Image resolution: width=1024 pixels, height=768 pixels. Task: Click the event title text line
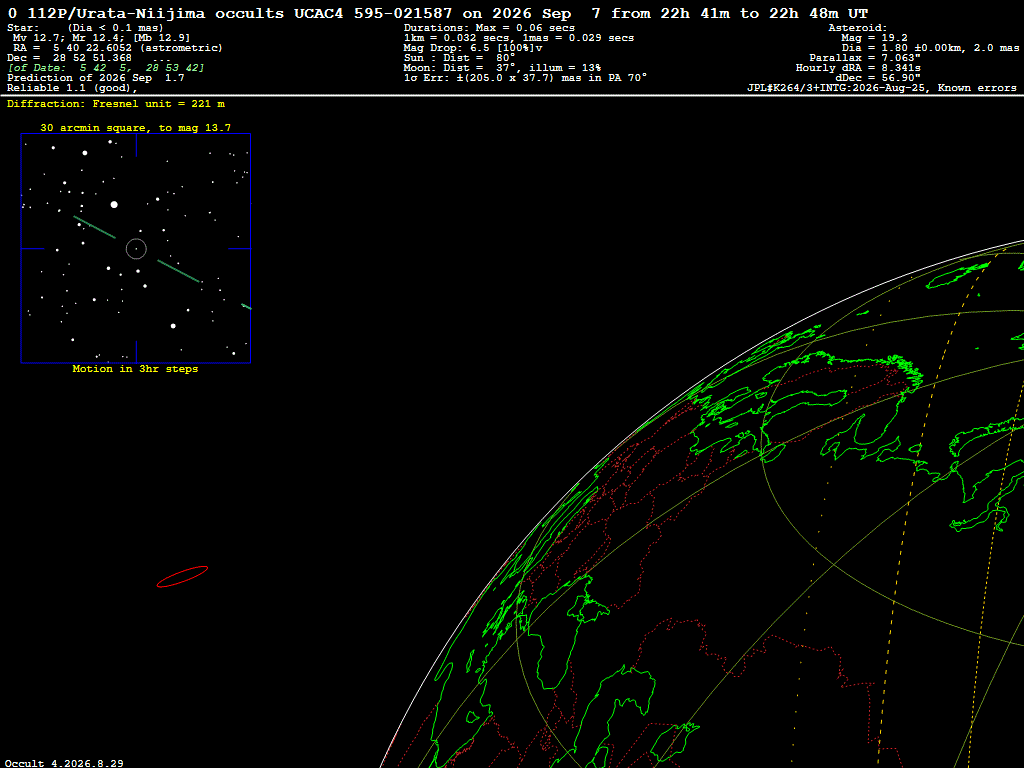click(x=438, y=13)
